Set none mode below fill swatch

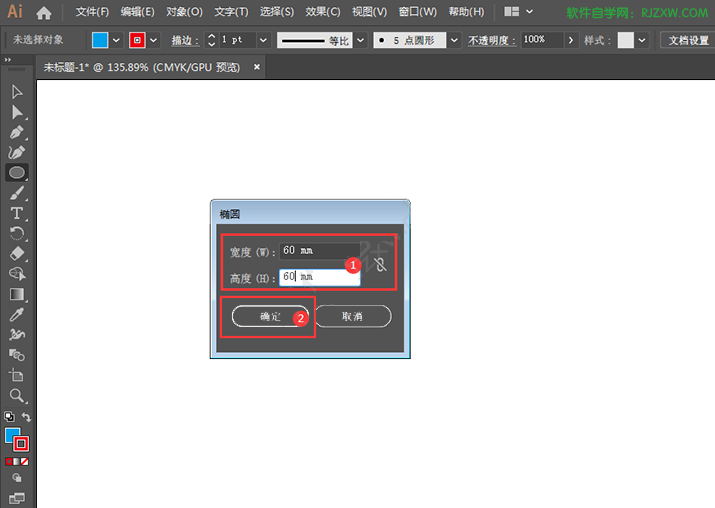(x=25, y=461)
